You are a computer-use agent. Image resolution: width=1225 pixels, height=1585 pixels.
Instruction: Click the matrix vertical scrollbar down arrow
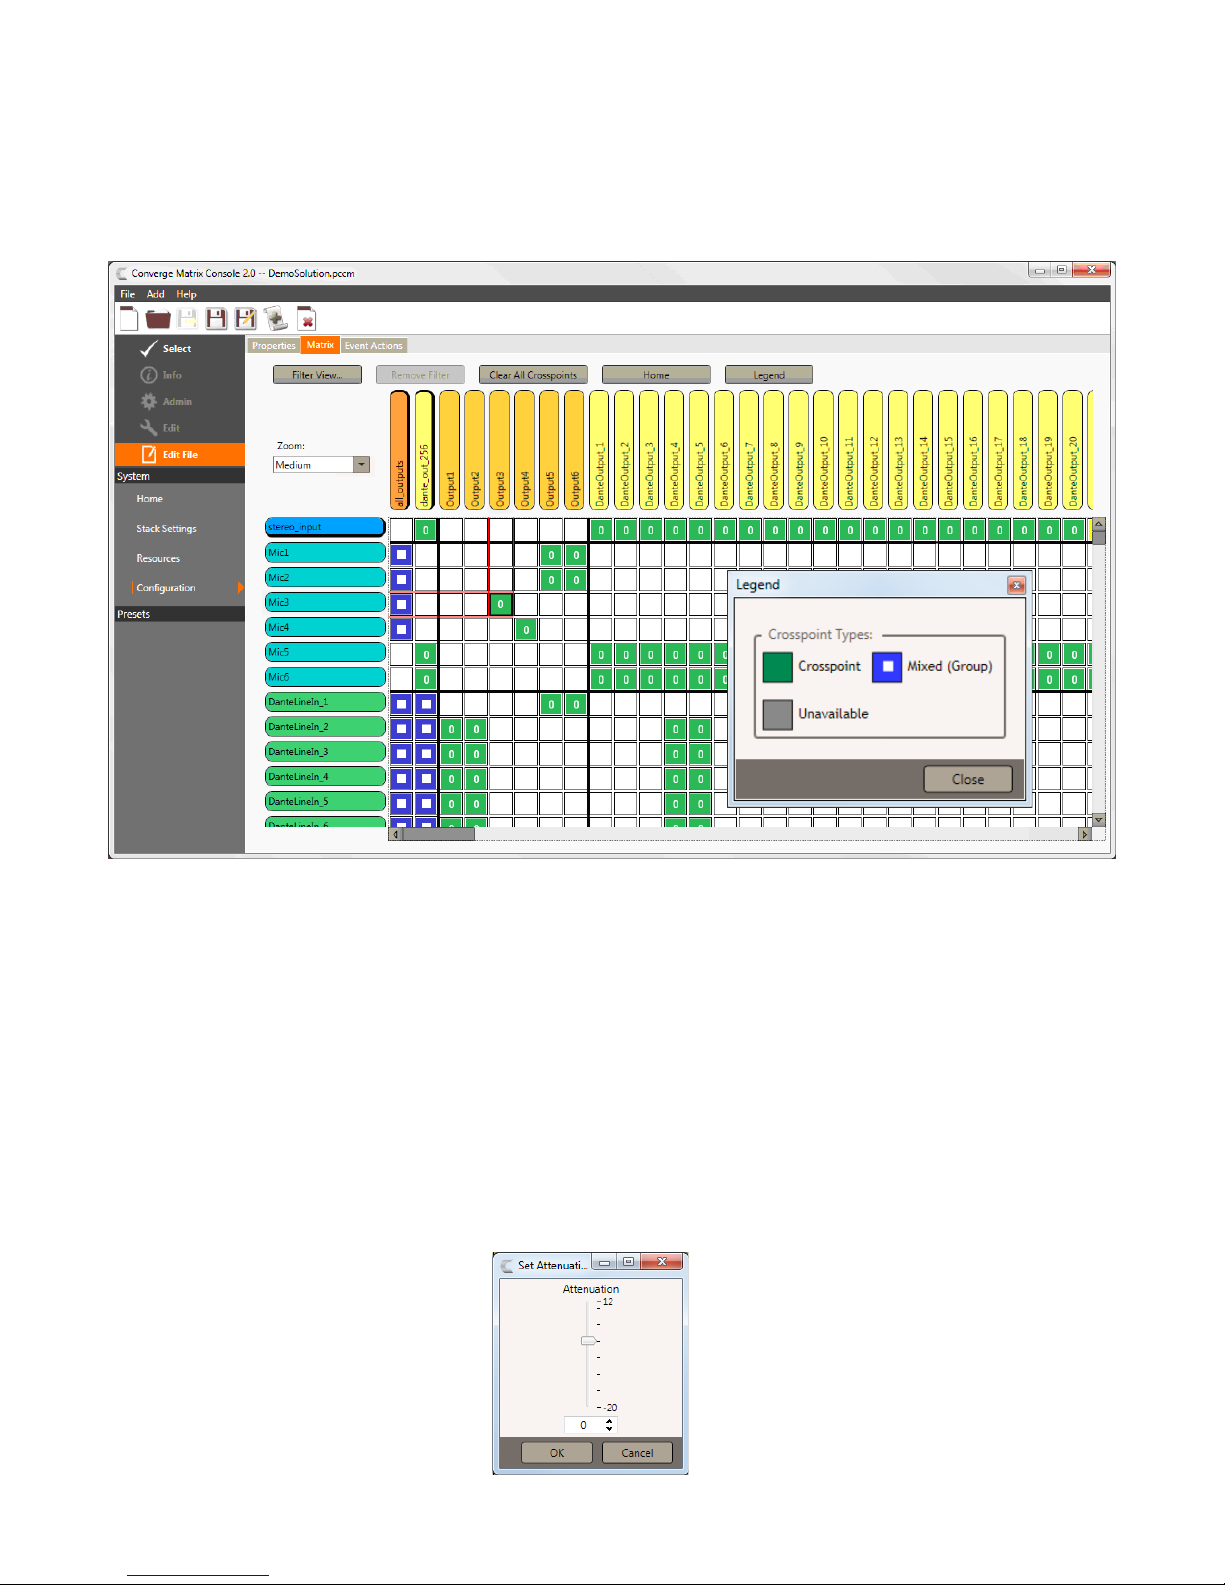(x=1098, y=820)
